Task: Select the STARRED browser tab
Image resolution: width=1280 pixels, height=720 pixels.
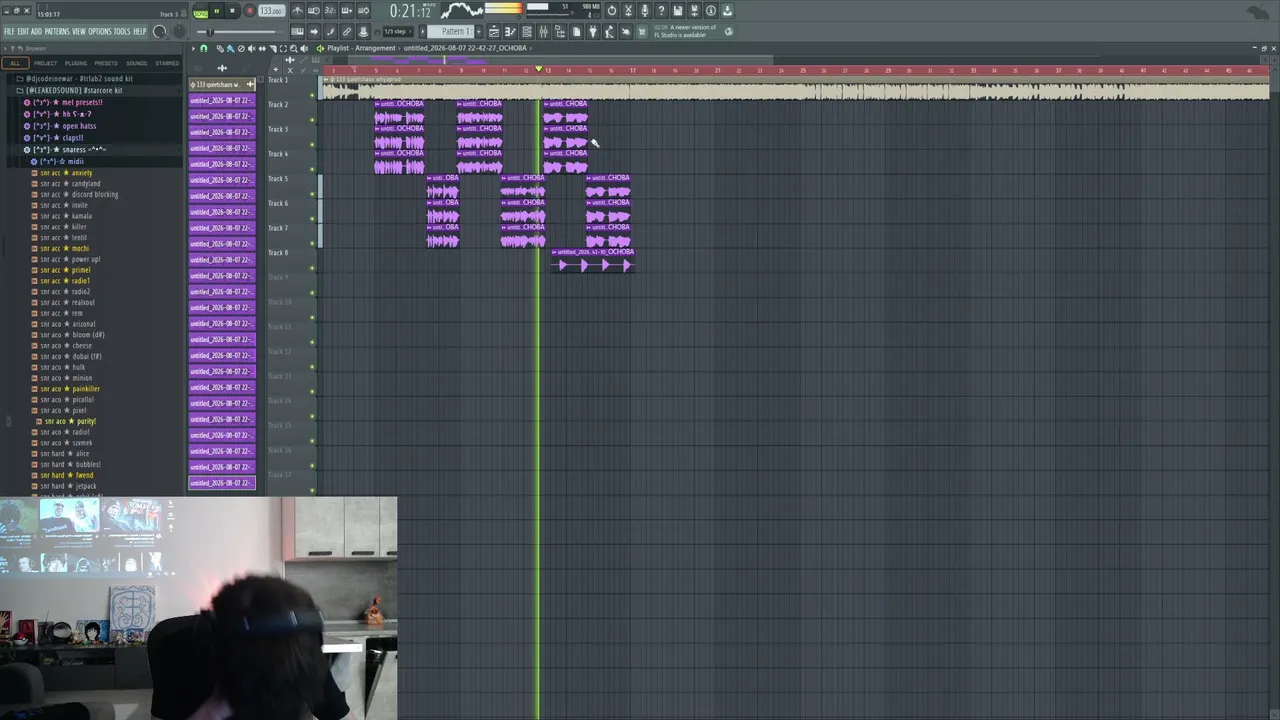Action: click(x=167, y=63)
